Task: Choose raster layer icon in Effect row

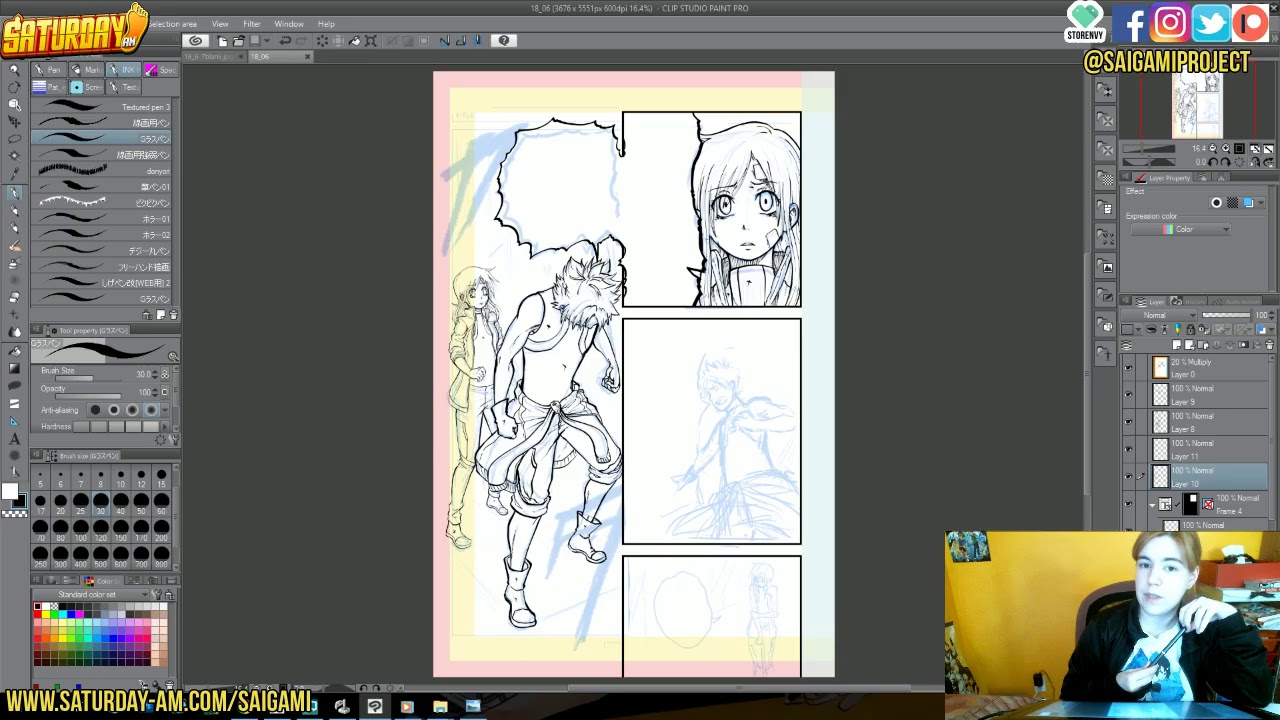Action: tap(1232, 203)
